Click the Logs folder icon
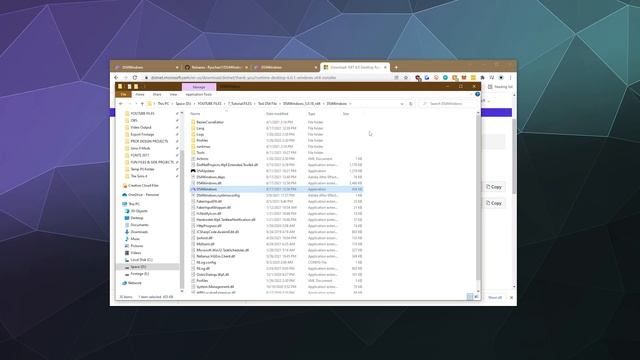 (193, 134)
